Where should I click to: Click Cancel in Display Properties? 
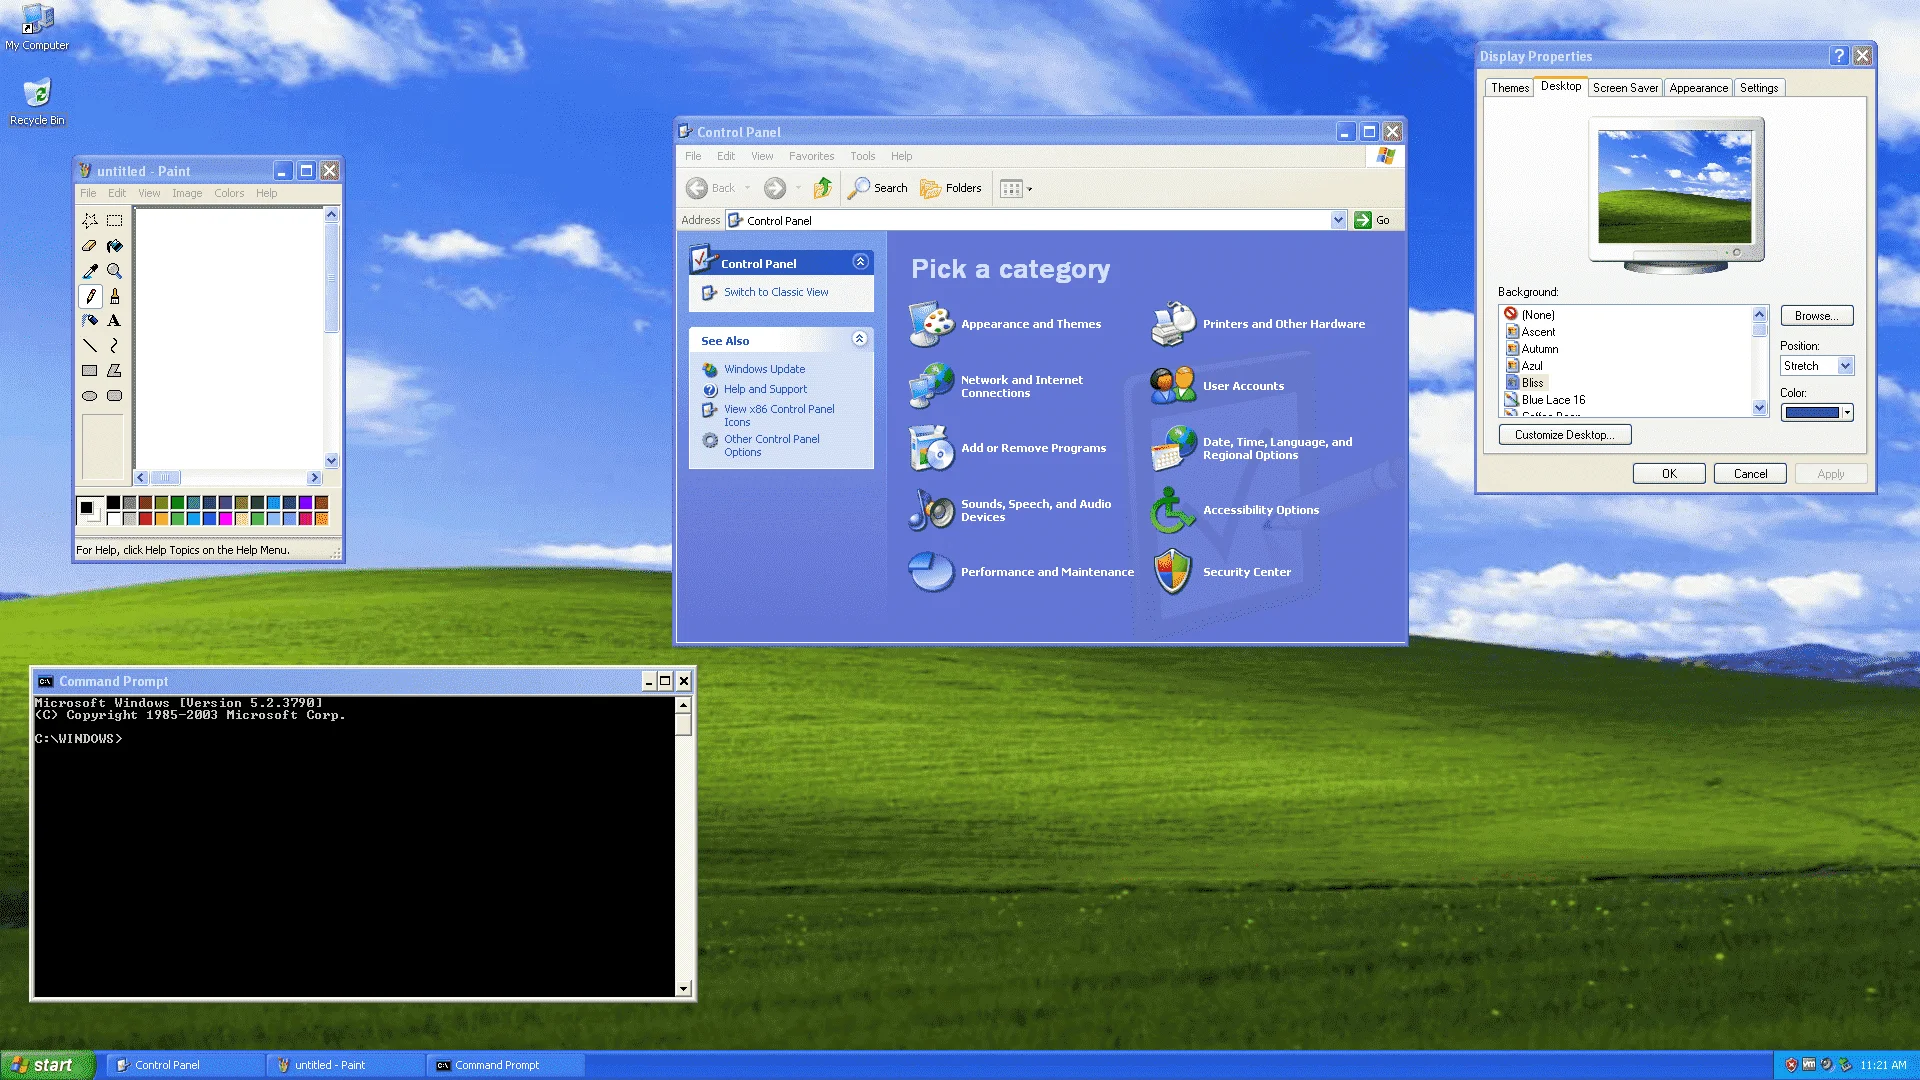pos(1750,474)
